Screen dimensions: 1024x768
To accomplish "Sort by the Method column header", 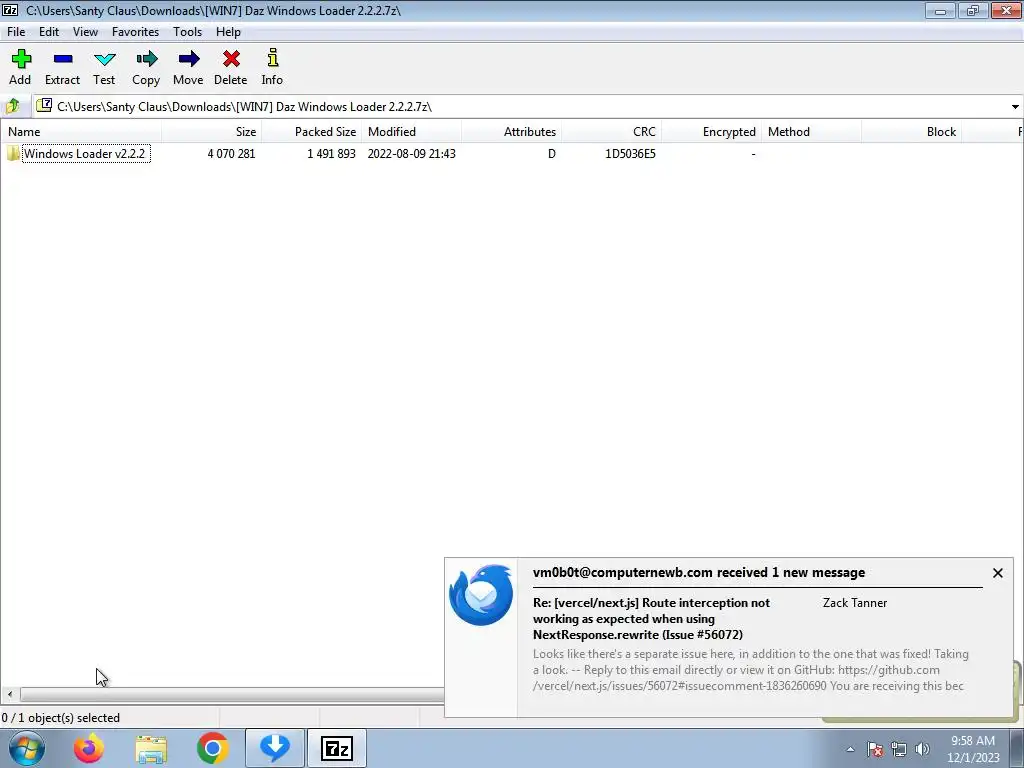I will tap(811, 132).
